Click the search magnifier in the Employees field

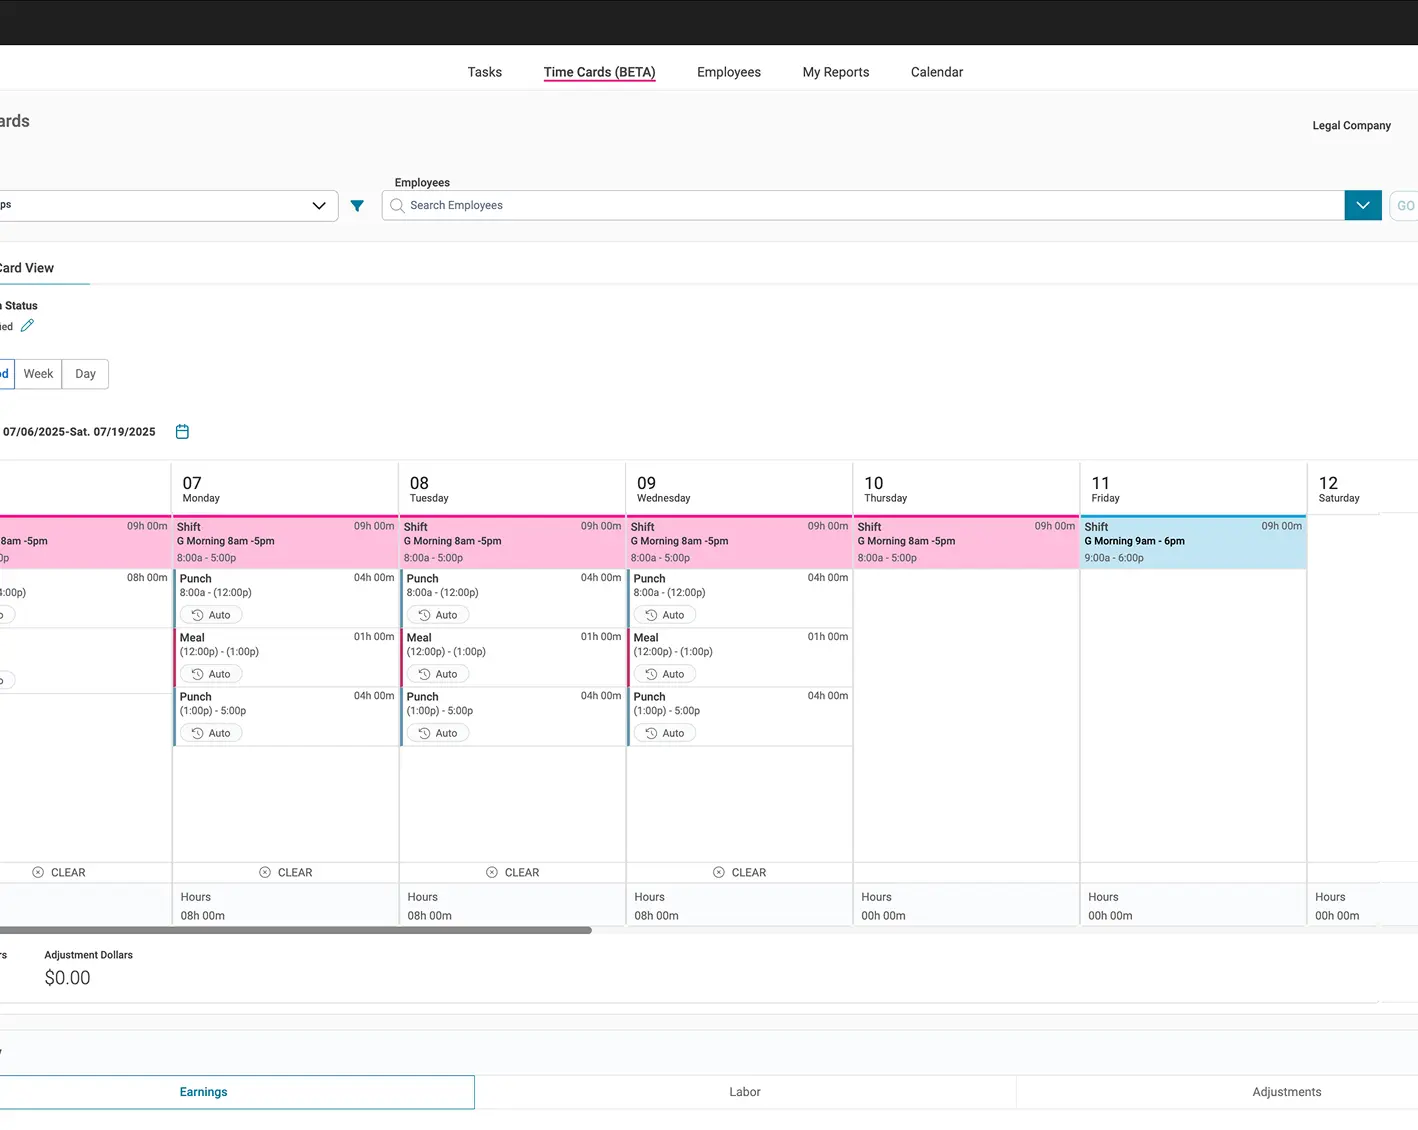(x=396, y=205)
